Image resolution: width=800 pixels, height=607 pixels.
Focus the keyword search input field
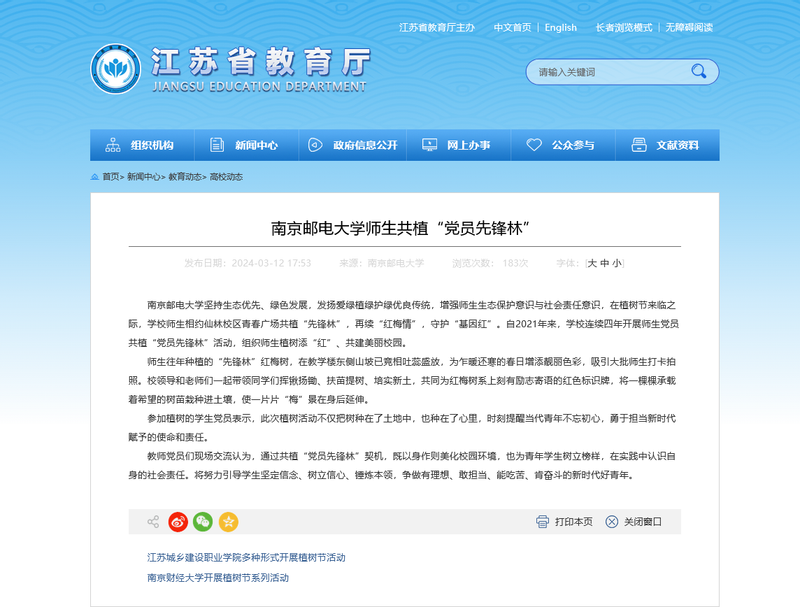605,72
